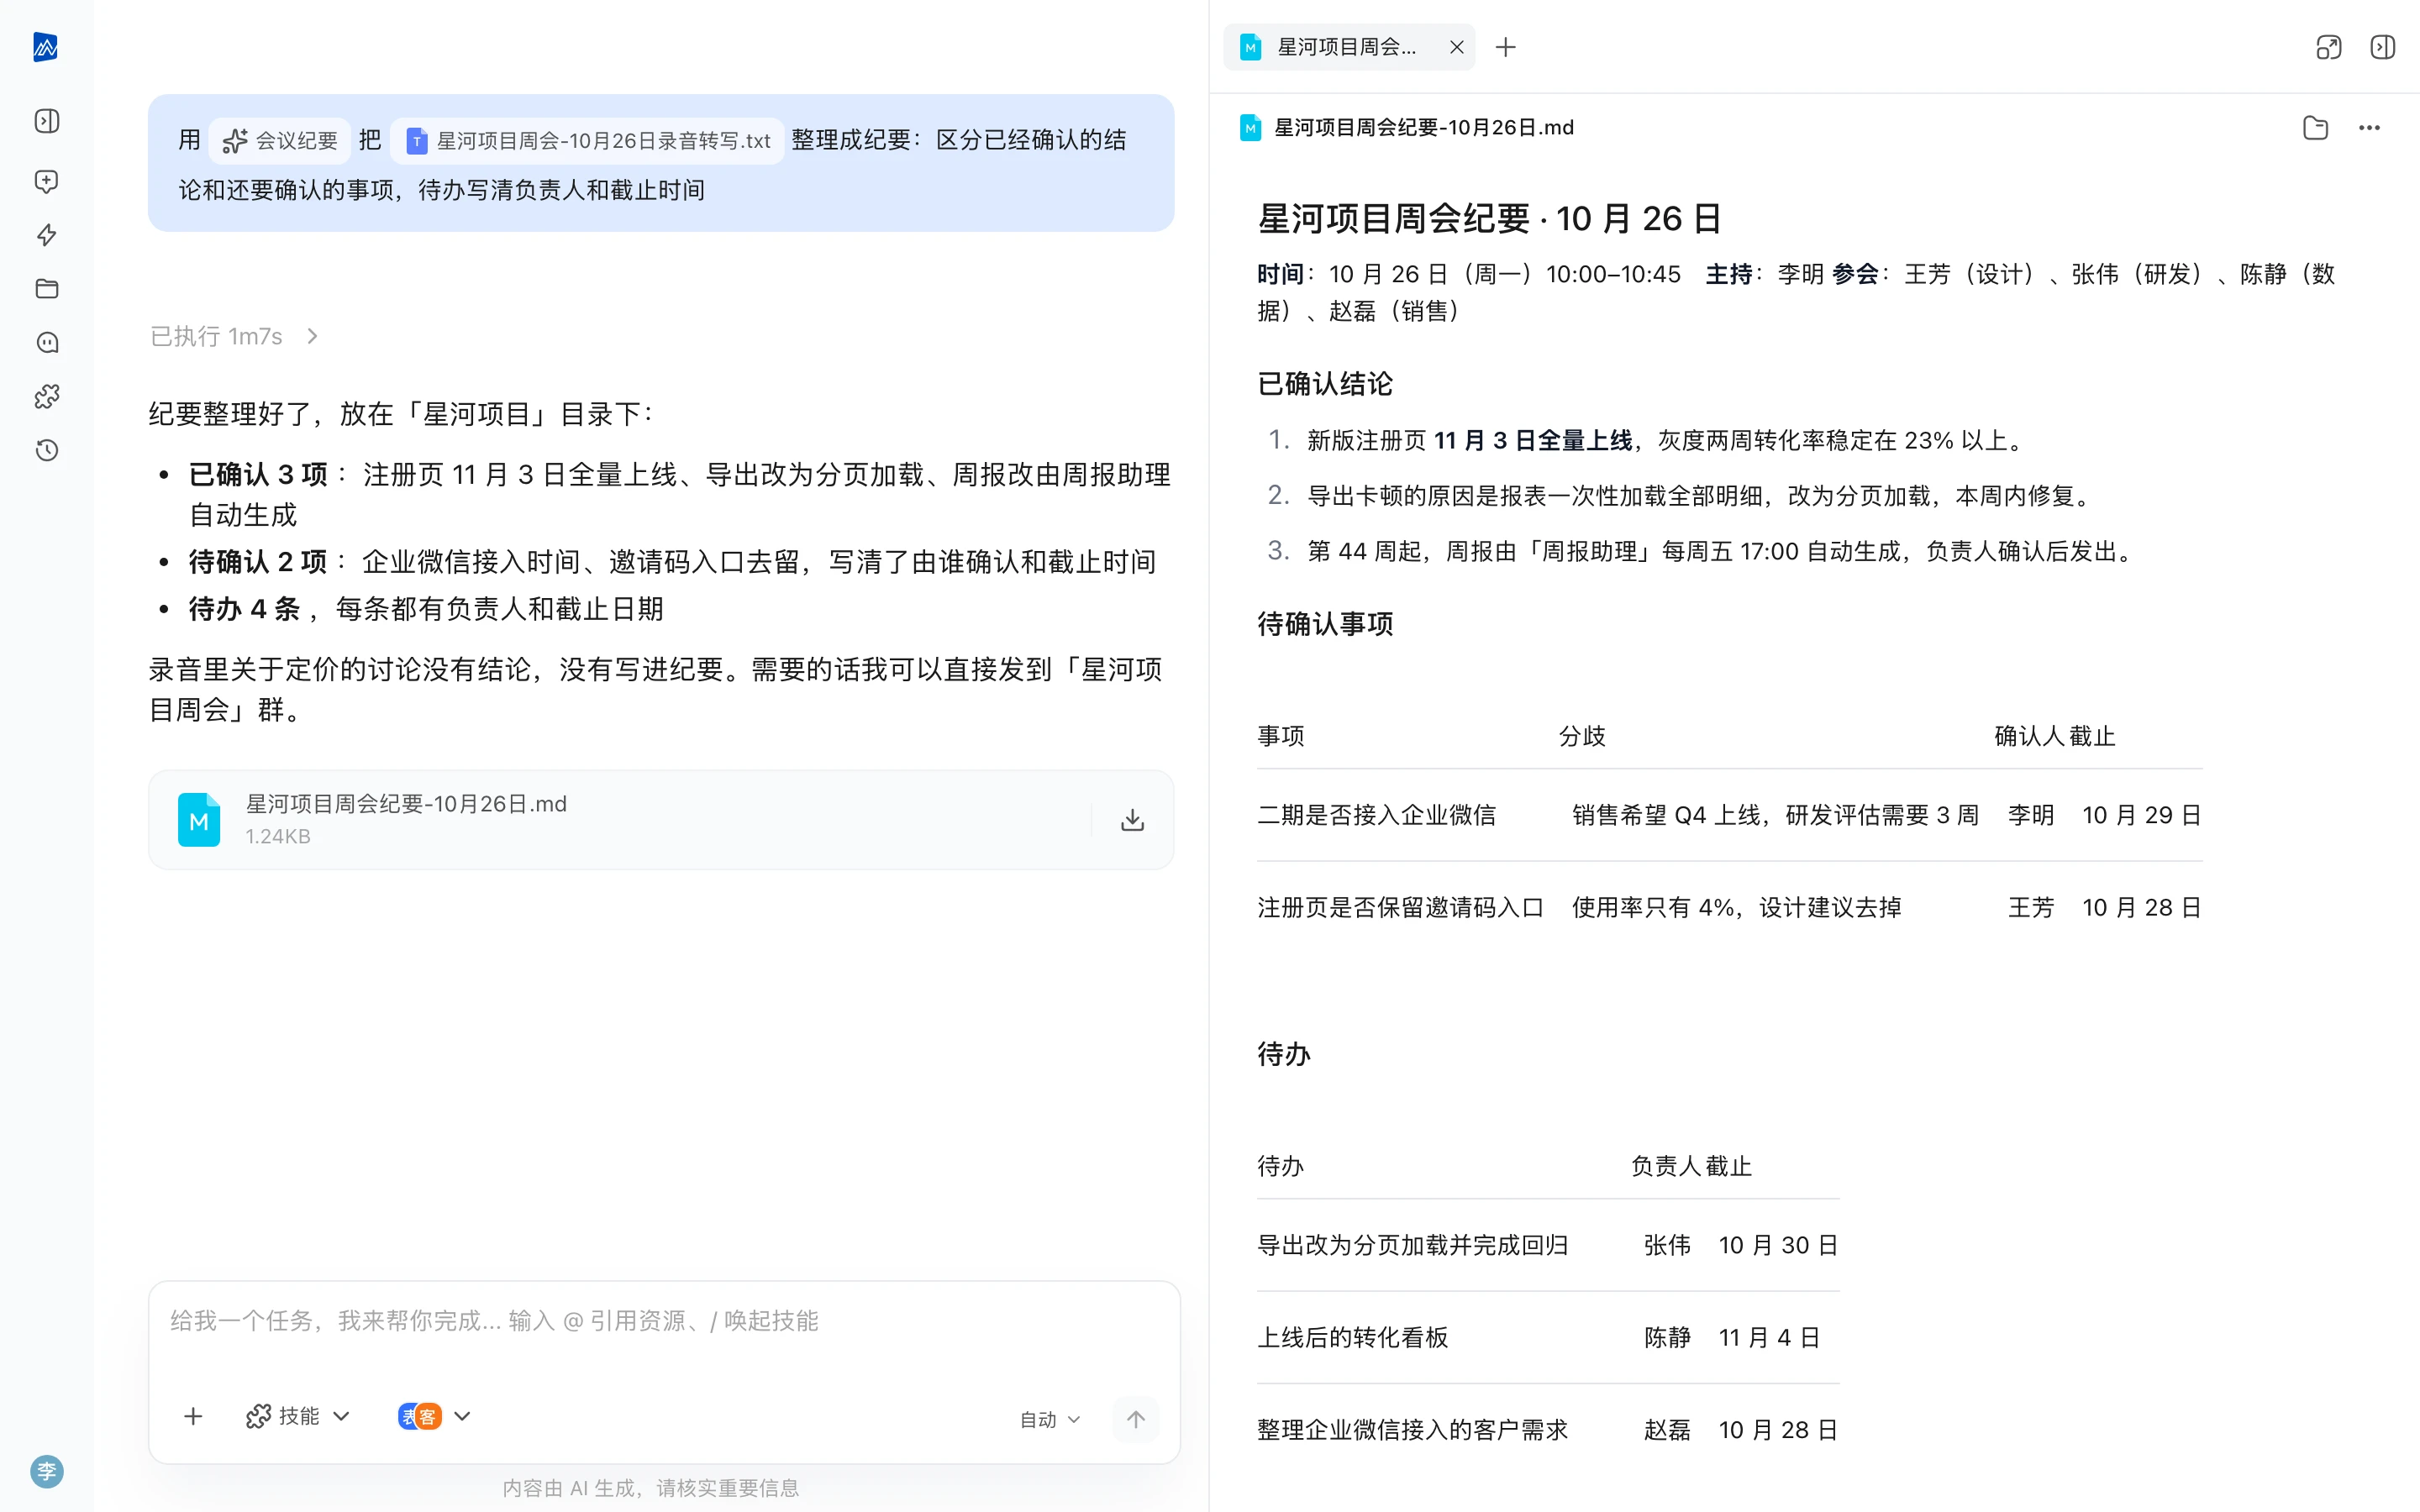Focus the task message input field

pyautogui.click(x=664, y=1322)
